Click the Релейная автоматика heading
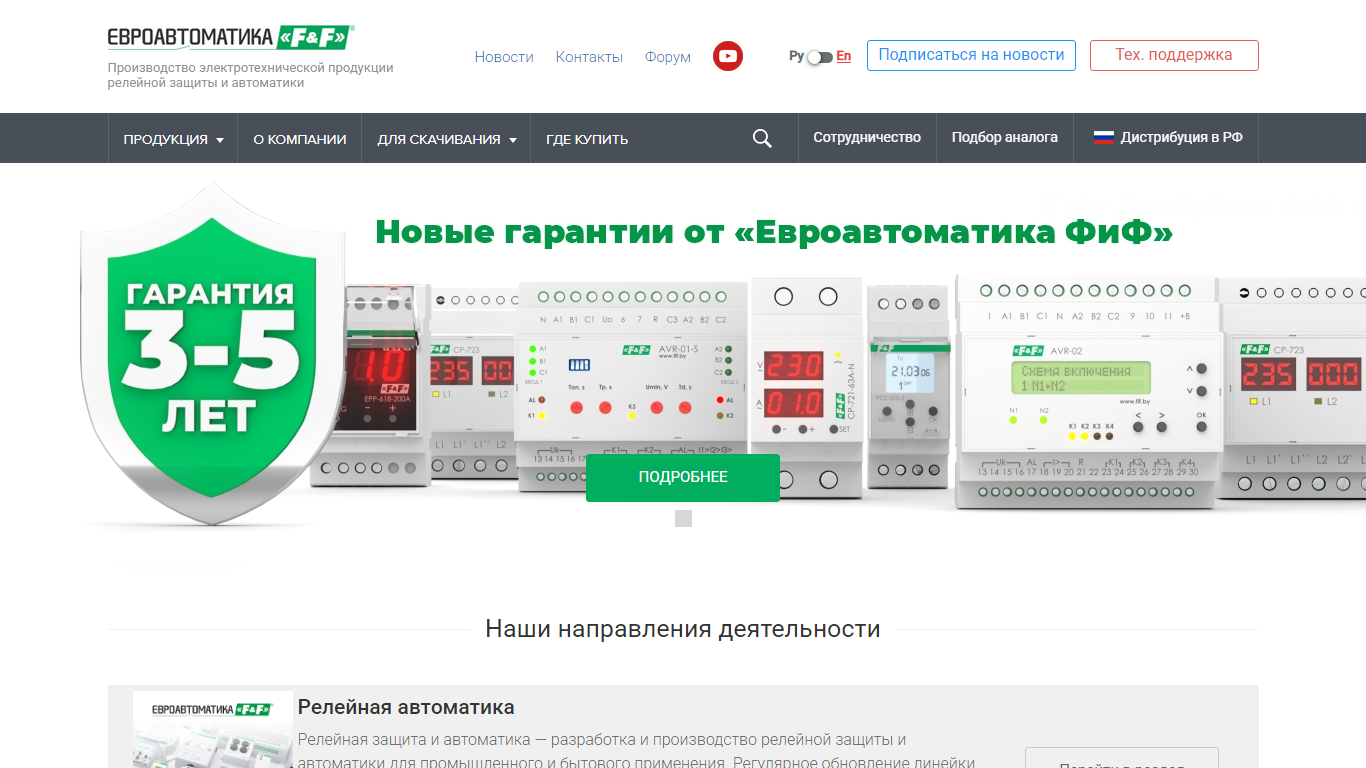Image resolution: width=1366 pixels, height=768 pixels. pos(406,707)
